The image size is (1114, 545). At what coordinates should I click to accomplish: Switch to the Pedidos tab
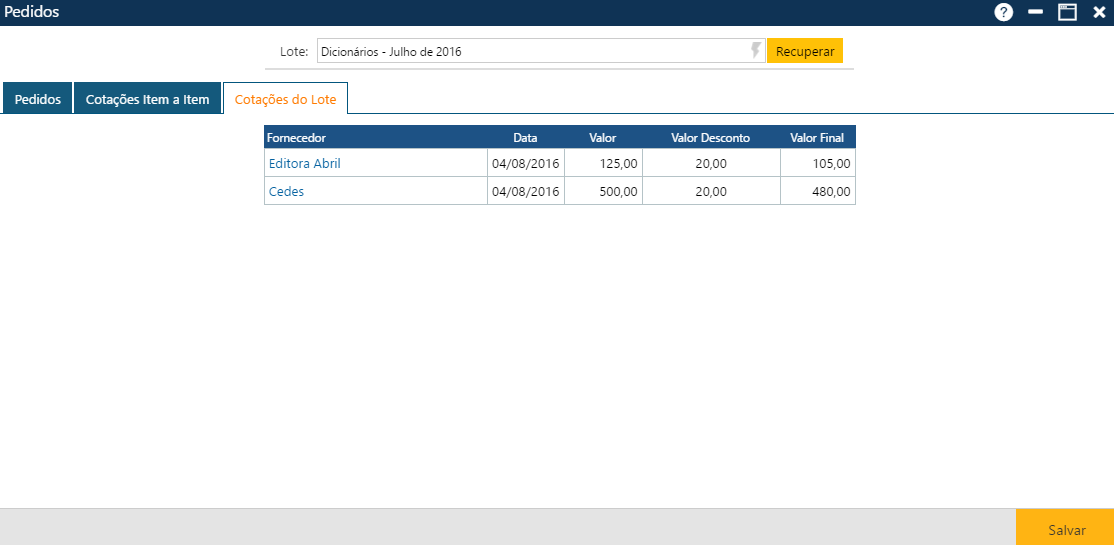pyautogui.click(x=38, y=99)
